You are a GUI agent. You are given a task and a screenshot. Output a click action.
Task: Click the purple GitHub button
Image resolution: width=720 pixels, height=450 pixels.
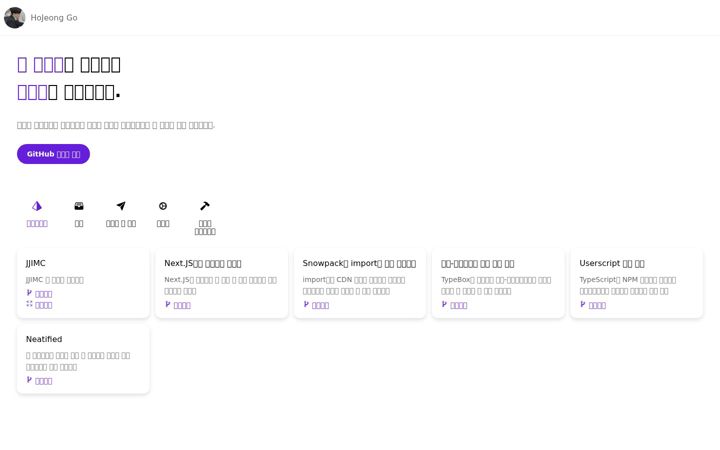coord(53,154)
